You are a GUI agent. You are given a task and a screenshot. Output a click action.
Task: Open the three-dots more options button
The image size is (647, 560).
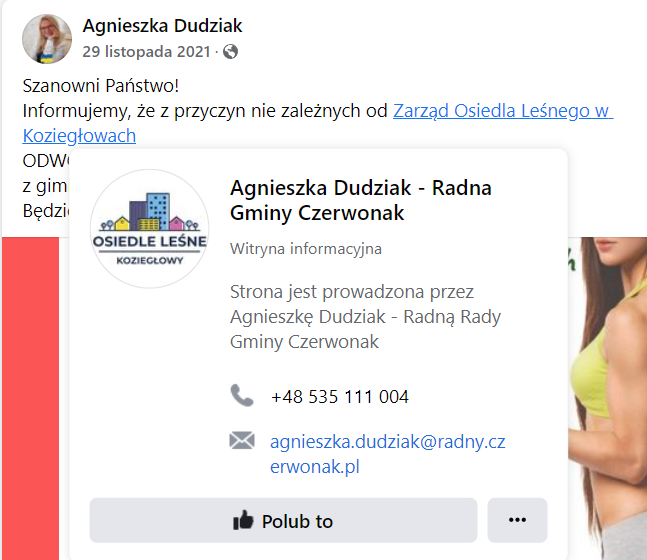(517, 520)
